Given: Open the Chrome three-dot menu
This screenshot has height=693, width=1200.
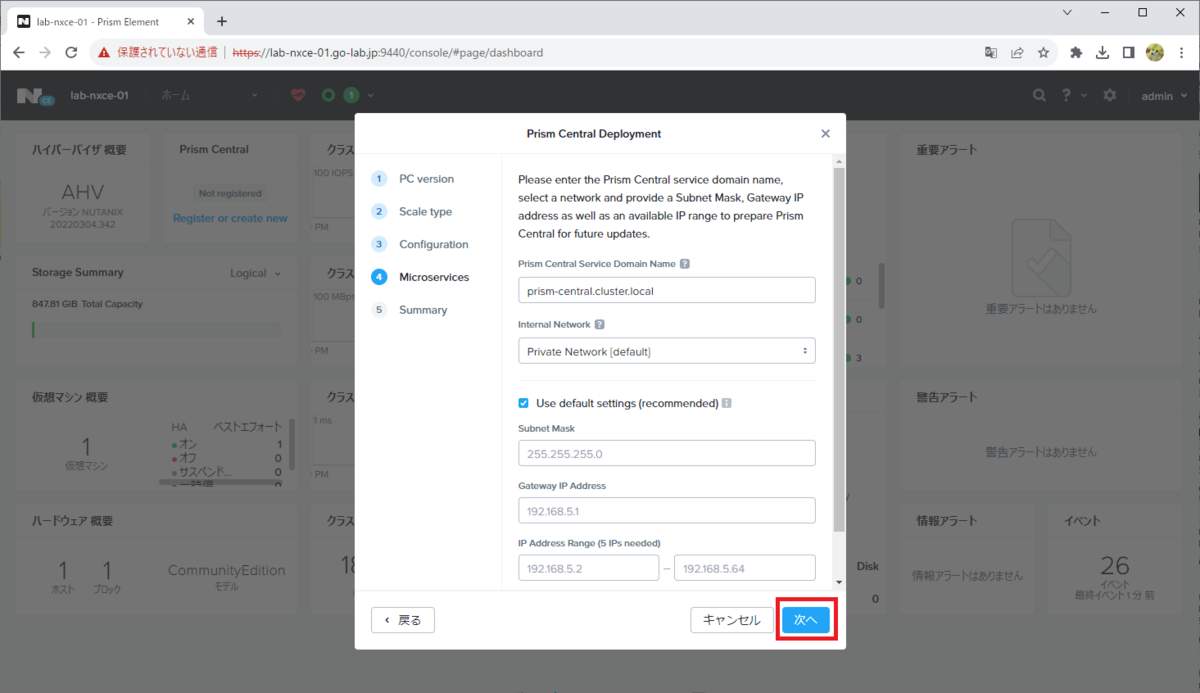Looking at the screenshot, I should click(x=1181, y=52).
